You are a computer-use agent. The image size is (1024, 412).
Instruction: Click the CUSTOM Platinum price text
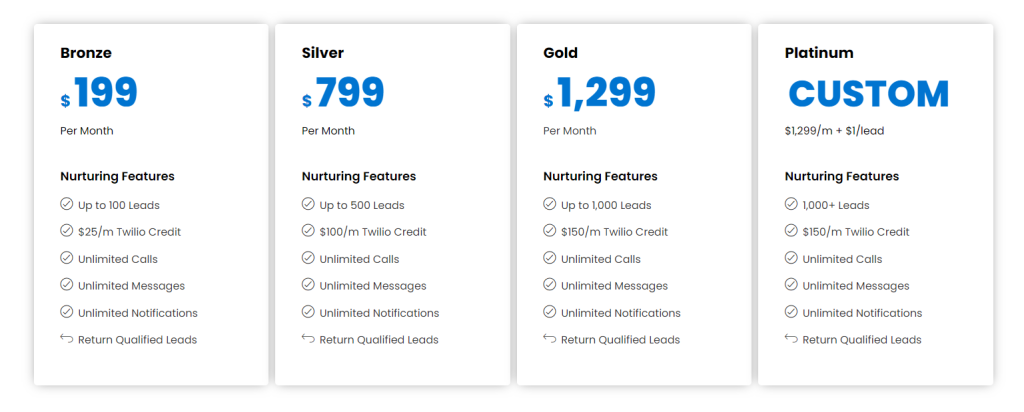(x=869, y=94)
